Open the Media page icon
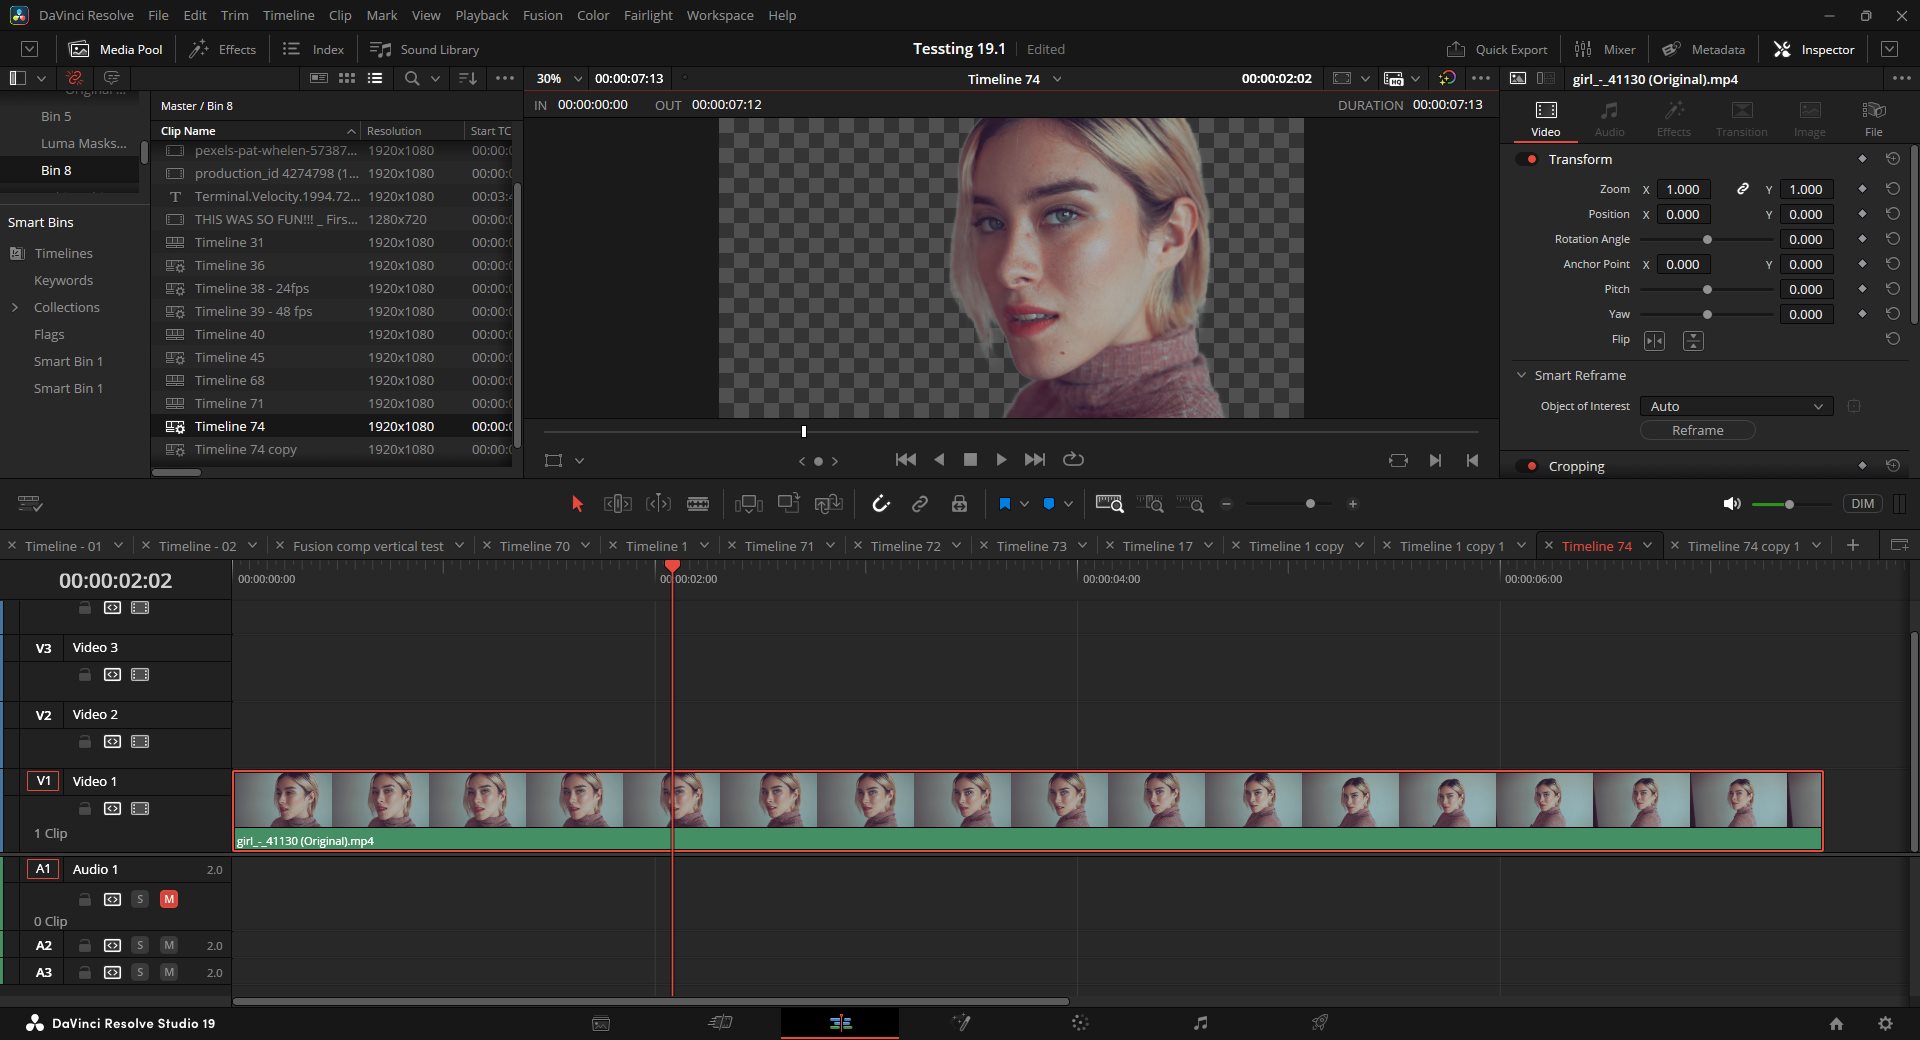 tap(601, 1023)
